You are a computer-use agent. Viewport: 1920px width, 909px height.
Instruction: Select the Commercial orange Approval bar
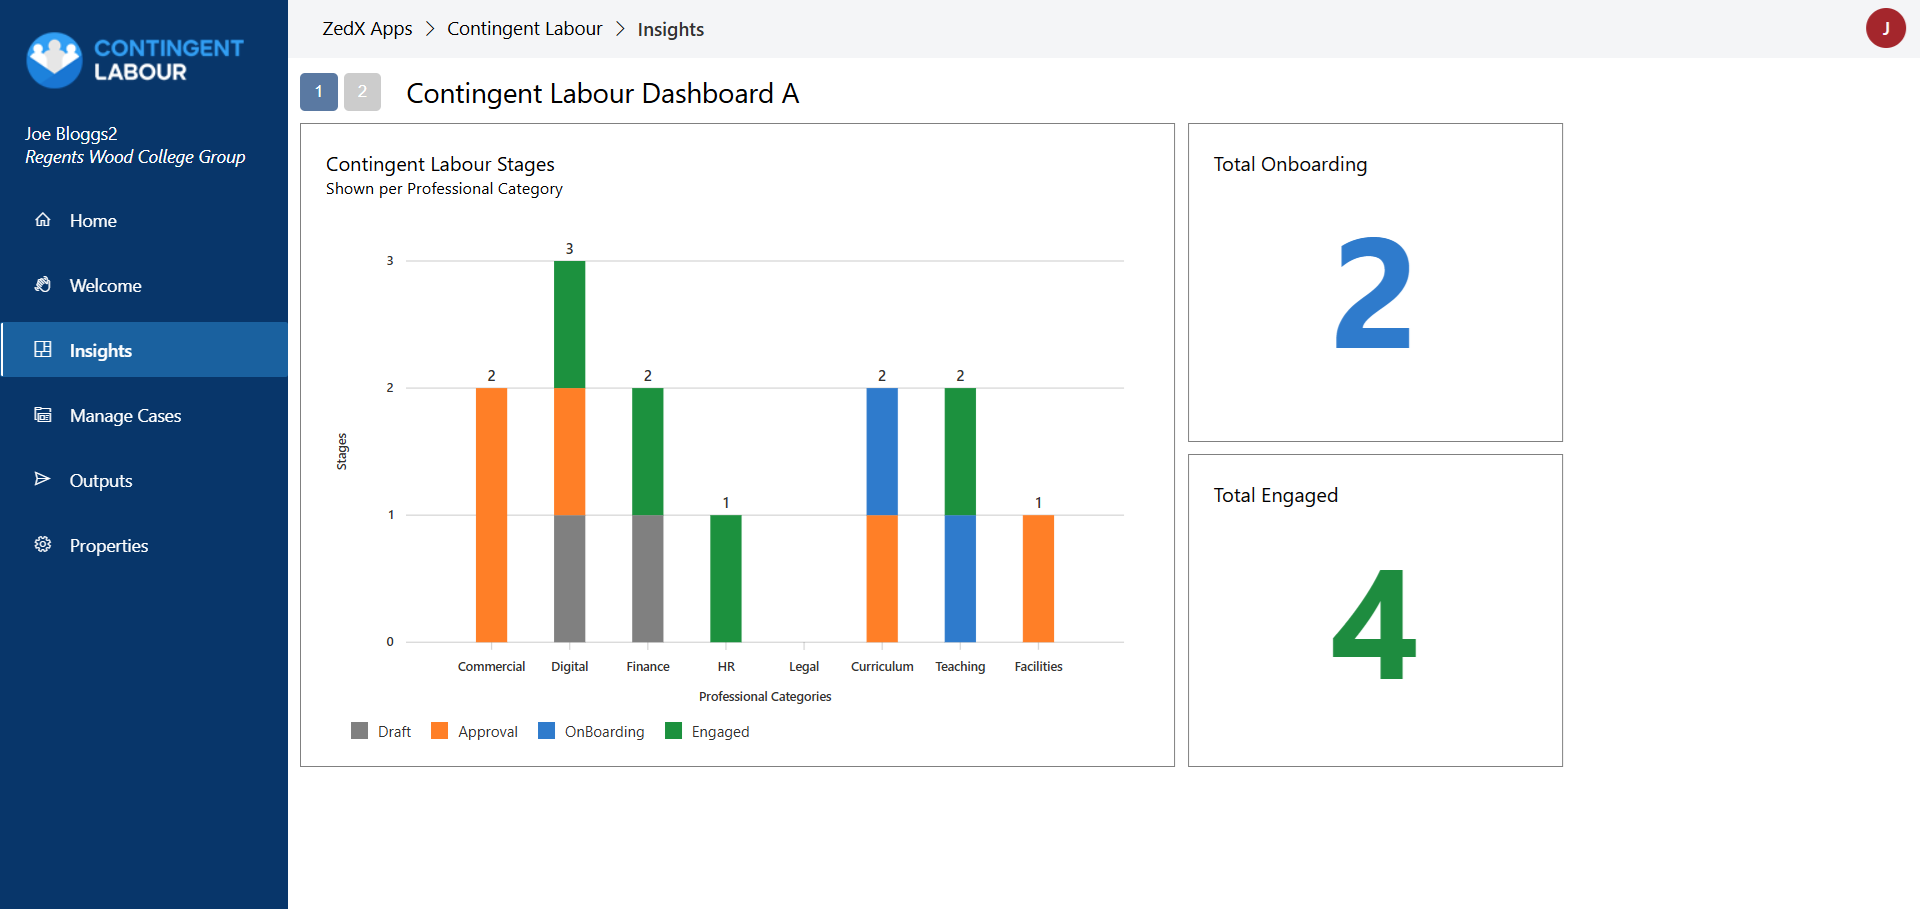[x=491, y=515]
